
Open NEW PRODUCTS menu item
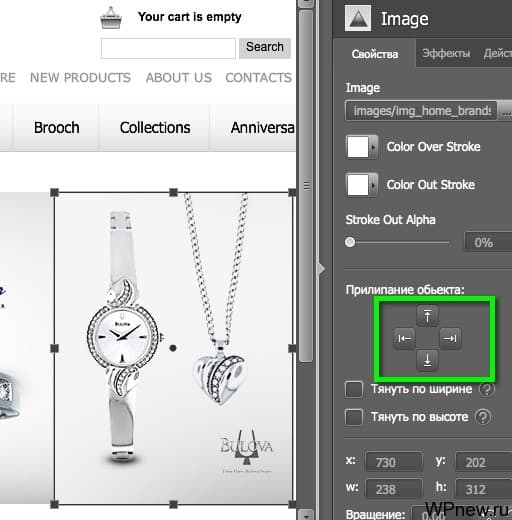(80, 78)
